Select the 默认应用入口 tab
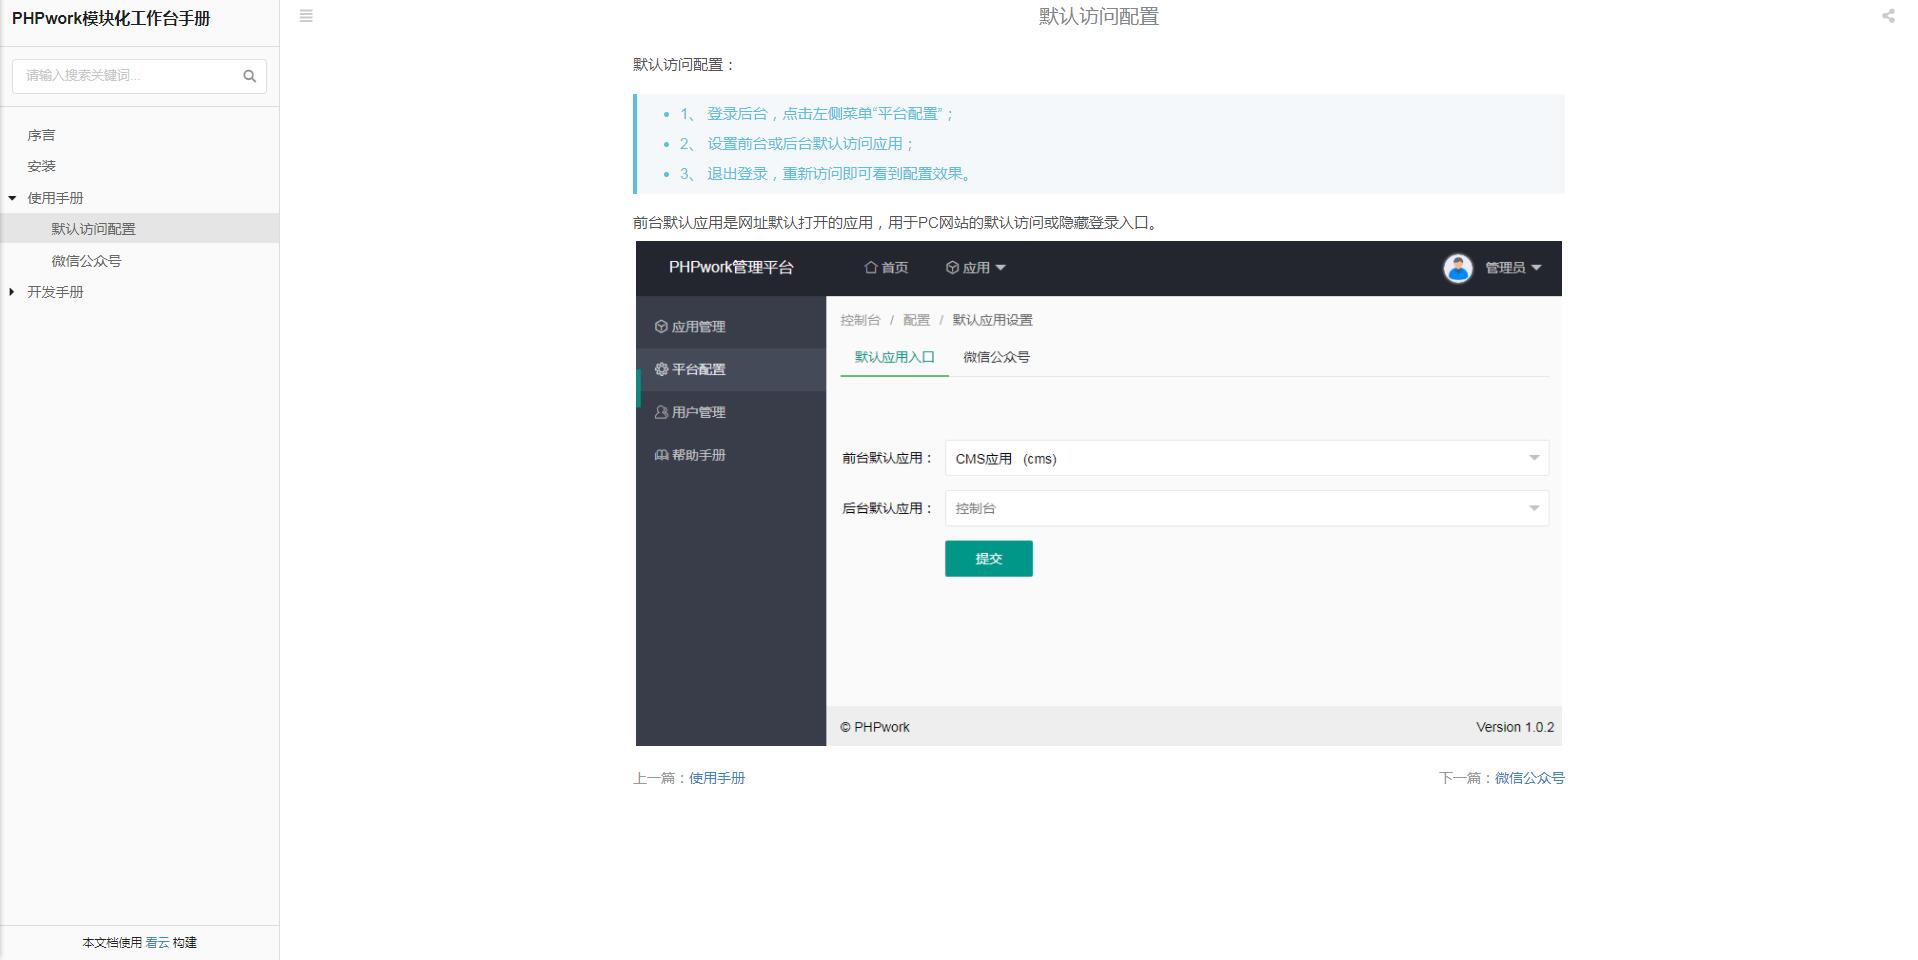Viewport: 1918px width, 960px height. [893, 357]
